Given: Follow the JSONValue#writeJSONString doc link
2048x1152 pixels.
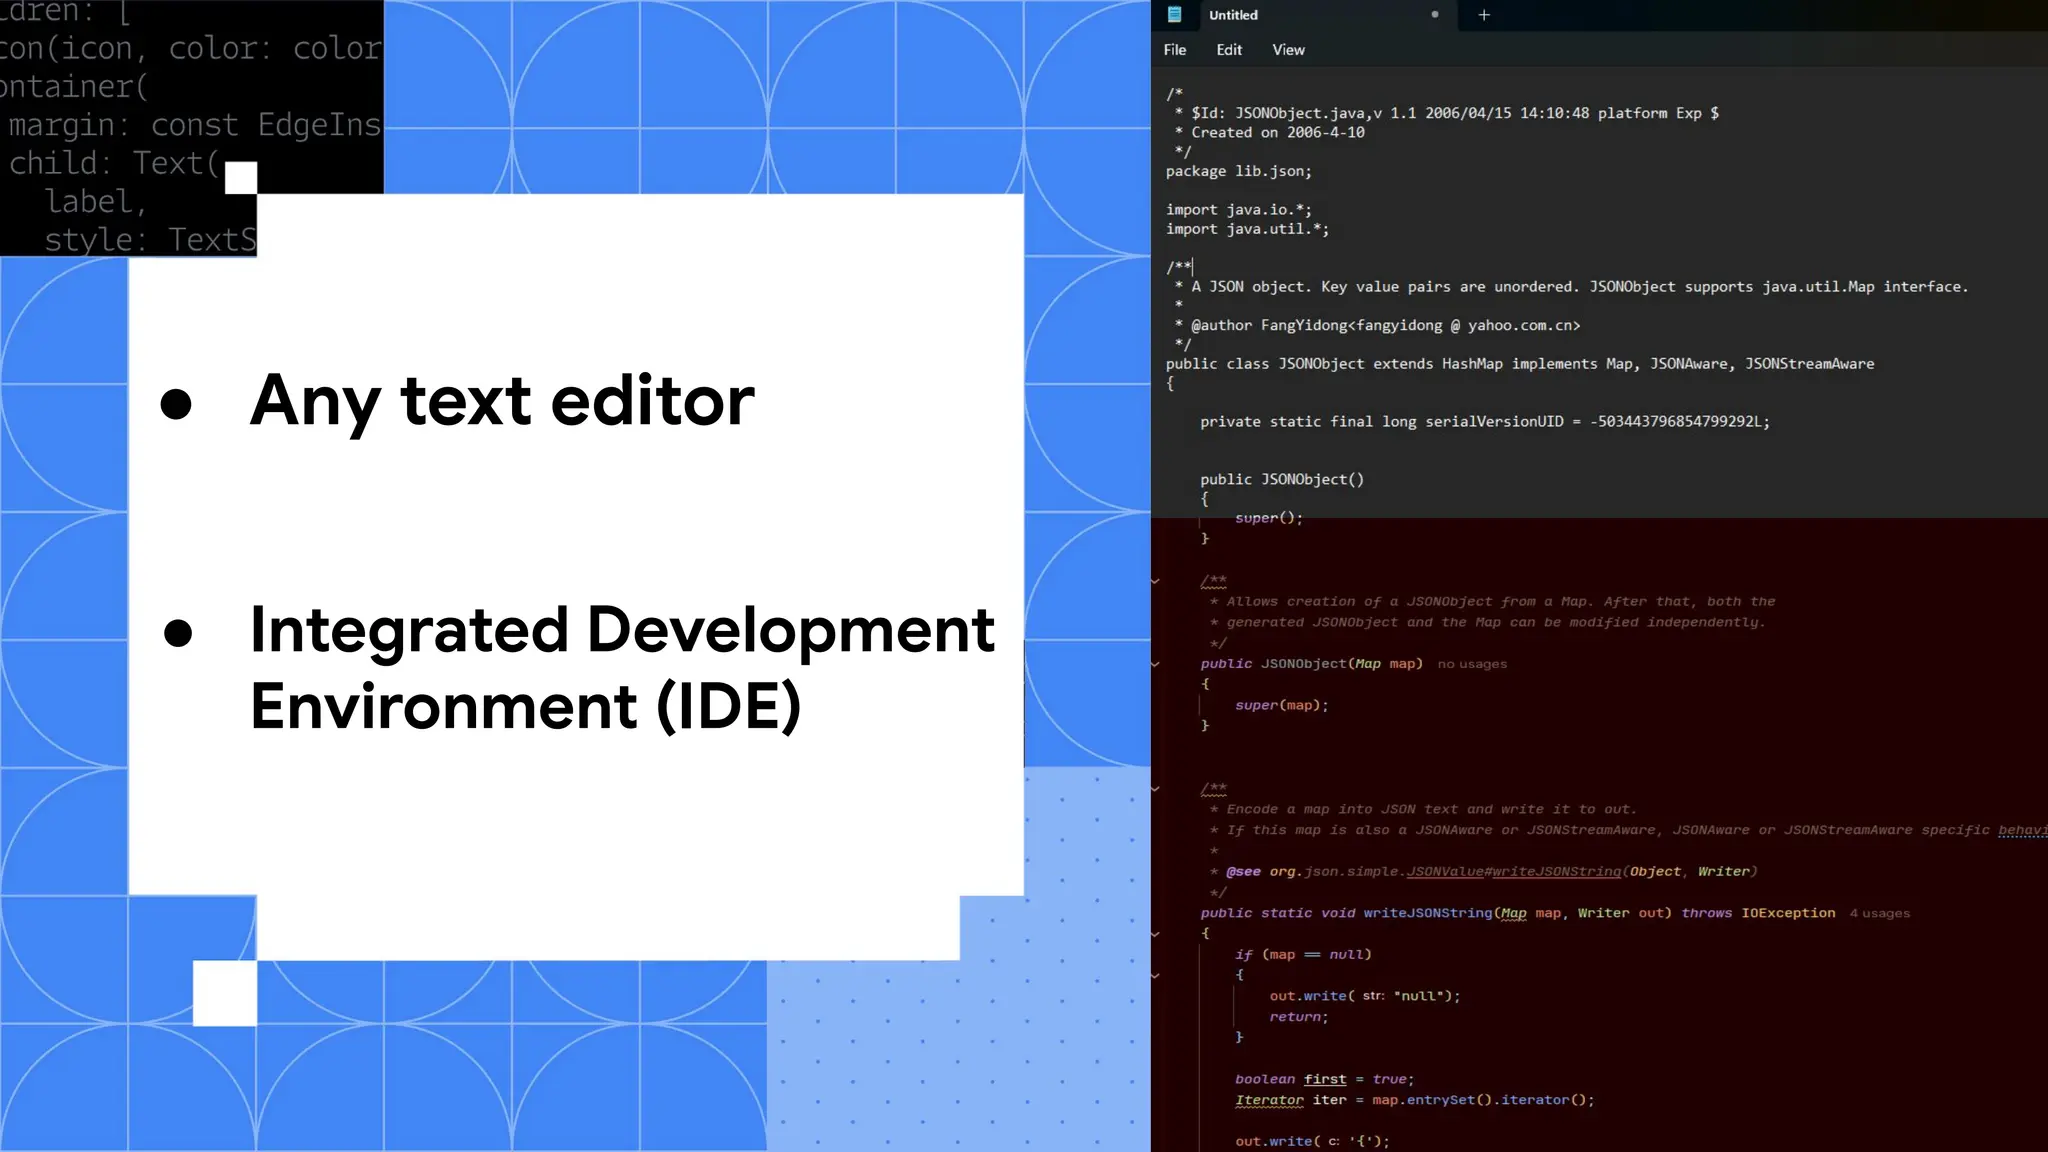Looking at the screenshot, I should pos(1513,872).
